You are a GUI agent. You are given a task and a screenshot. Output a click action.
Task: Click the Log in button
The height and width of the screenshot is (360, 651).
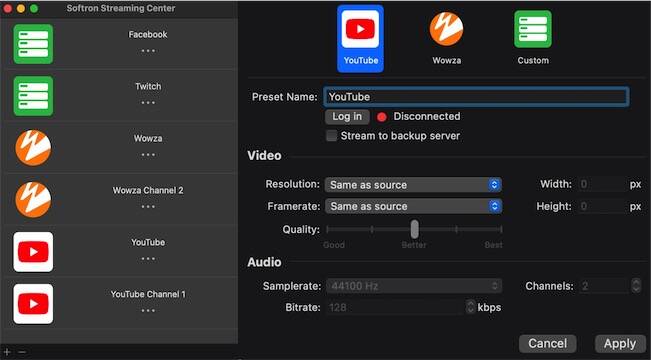click(x=347, y=117)
